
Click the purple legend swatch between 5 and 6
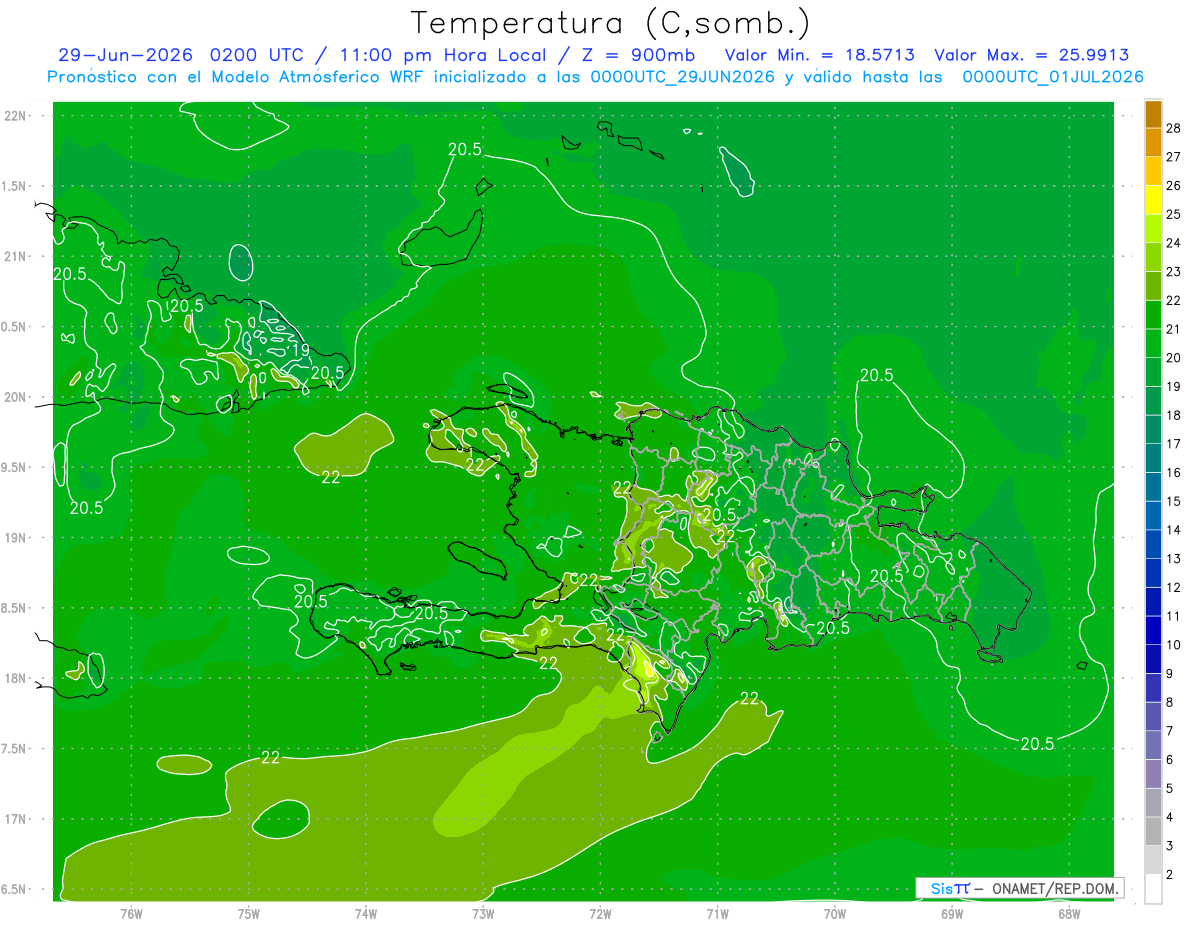1153,774
